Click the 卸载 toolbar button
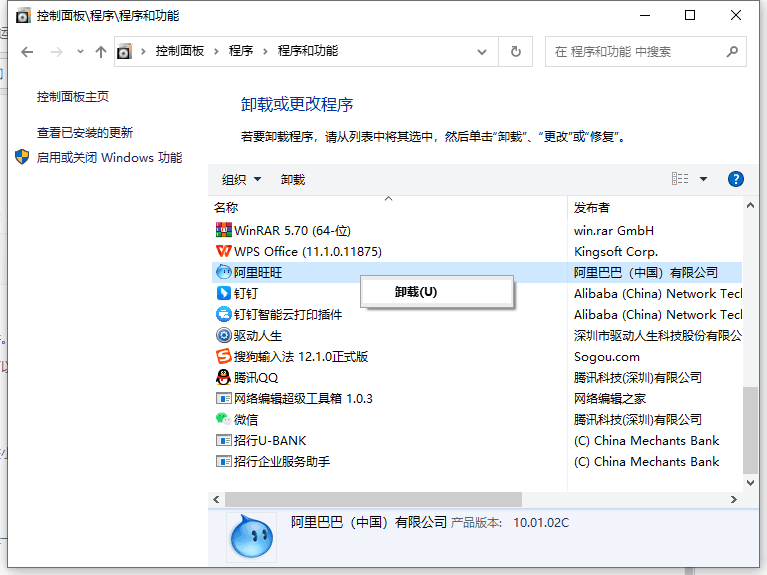 point(293,180)
